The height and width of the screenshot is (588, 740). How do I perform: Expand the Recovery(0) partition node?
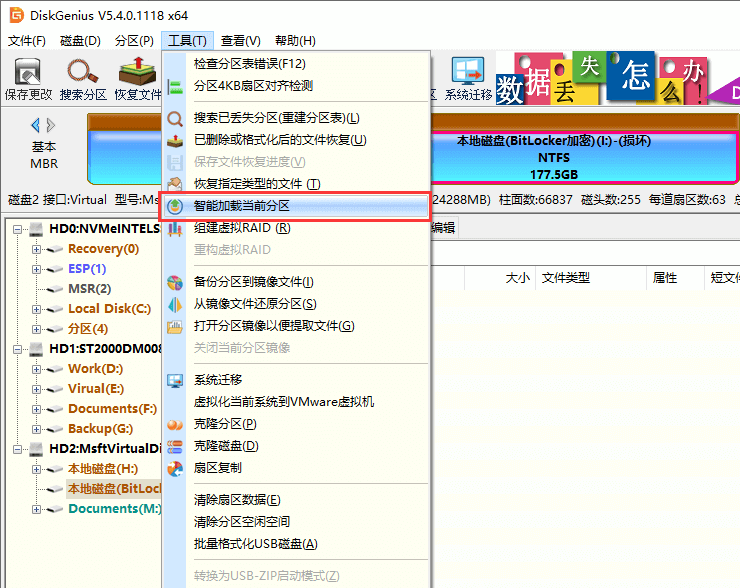pos(36,249)
